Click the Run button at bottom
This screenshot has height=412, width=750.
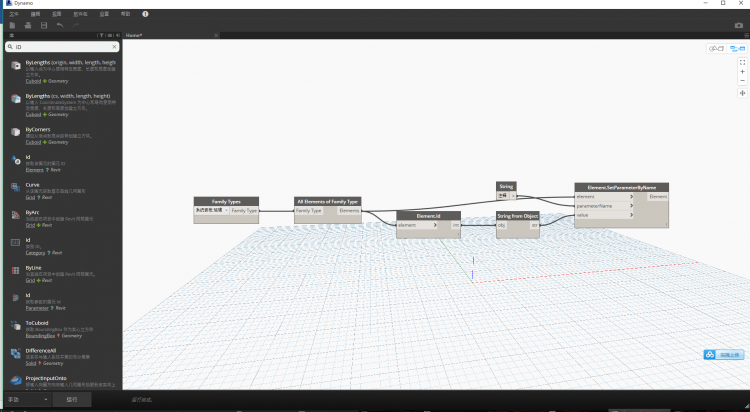[x=72, y=400]
